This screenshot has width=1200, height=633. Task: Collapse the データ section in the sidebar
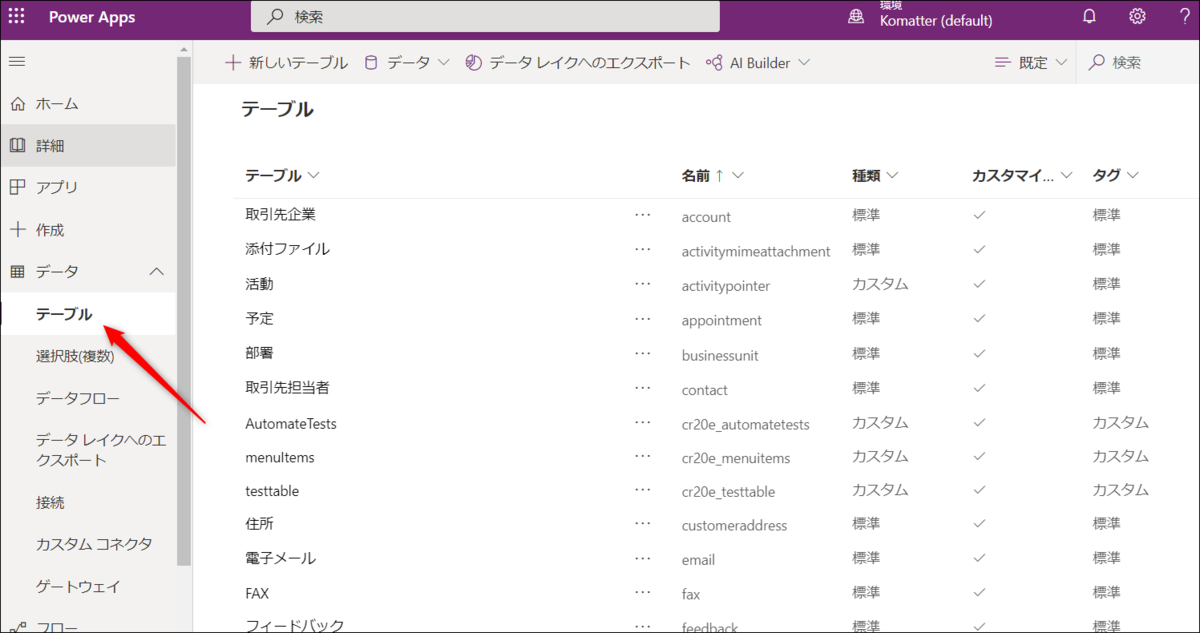tap(155, 270)
